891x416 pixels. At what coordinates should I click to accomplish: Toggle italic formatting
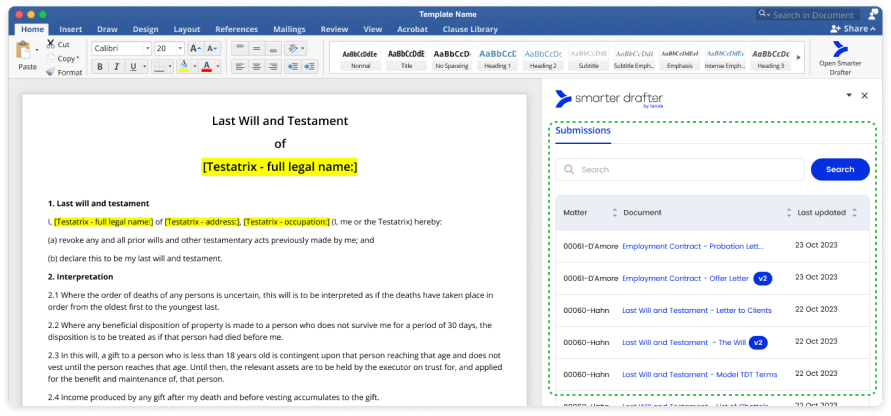click(x=119, y=67)
